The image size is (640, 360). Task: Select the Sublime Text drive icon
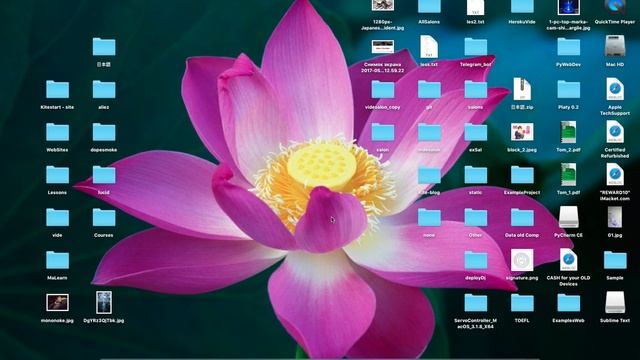615,302
